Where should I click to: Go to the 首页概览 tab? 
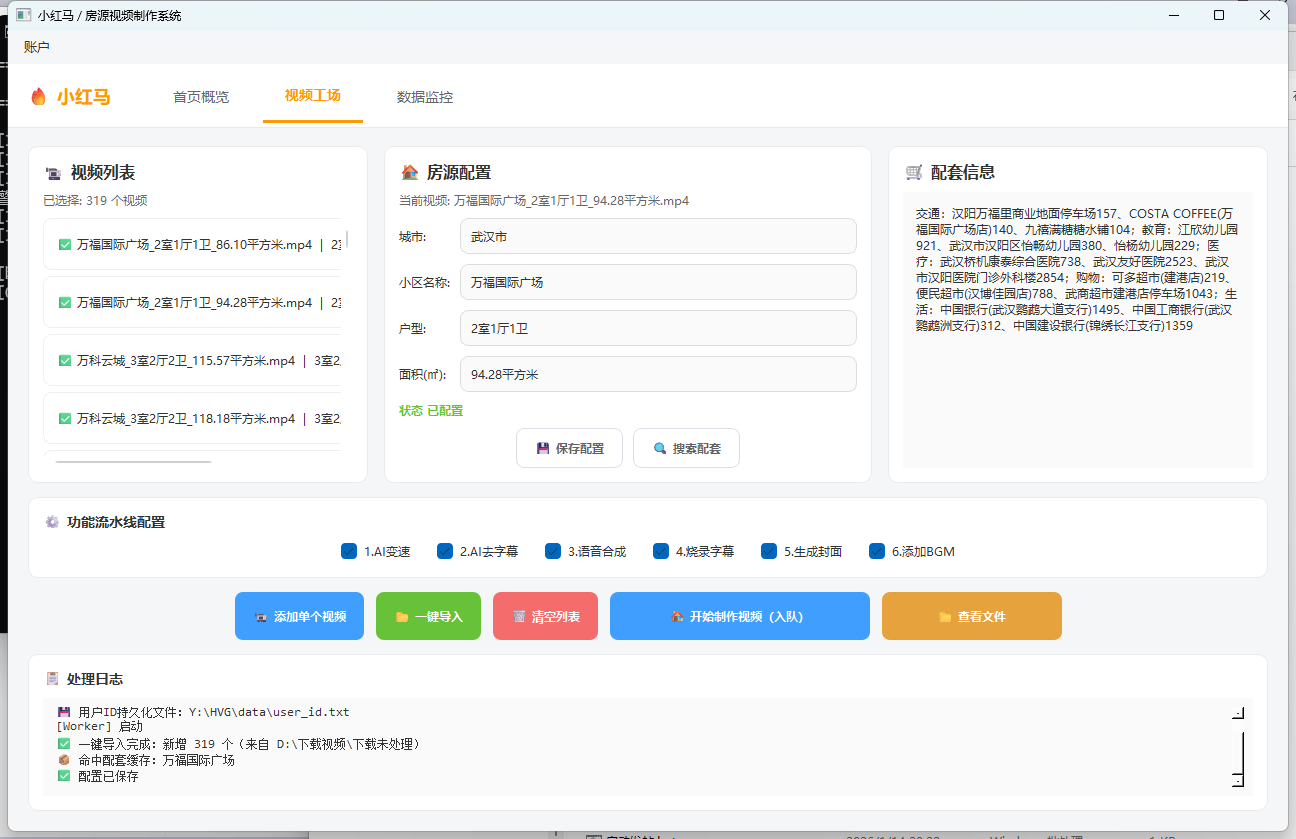(201, 97)
